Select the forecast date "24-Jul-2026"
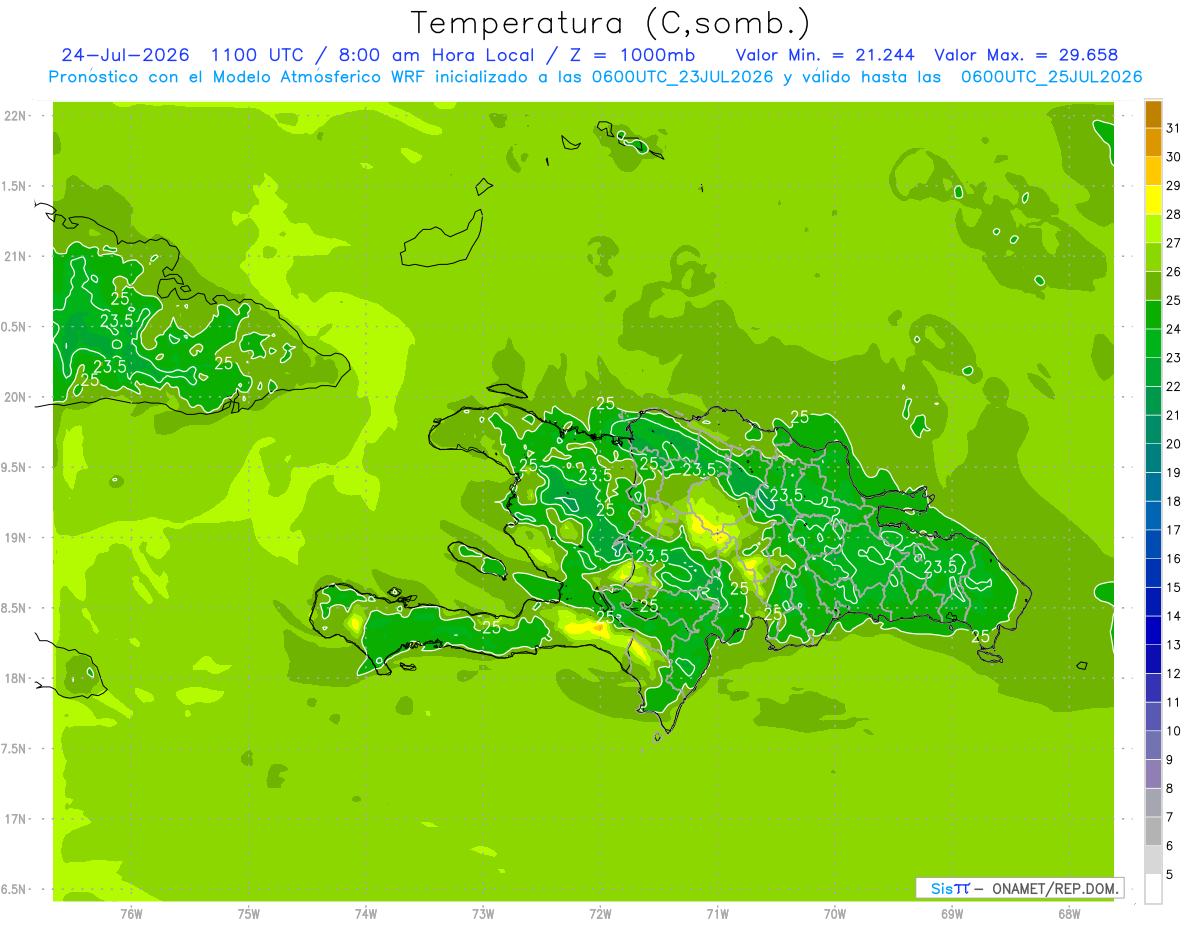Image resolution: width=1200 pixels, height=927 pixels. (125, 55)
